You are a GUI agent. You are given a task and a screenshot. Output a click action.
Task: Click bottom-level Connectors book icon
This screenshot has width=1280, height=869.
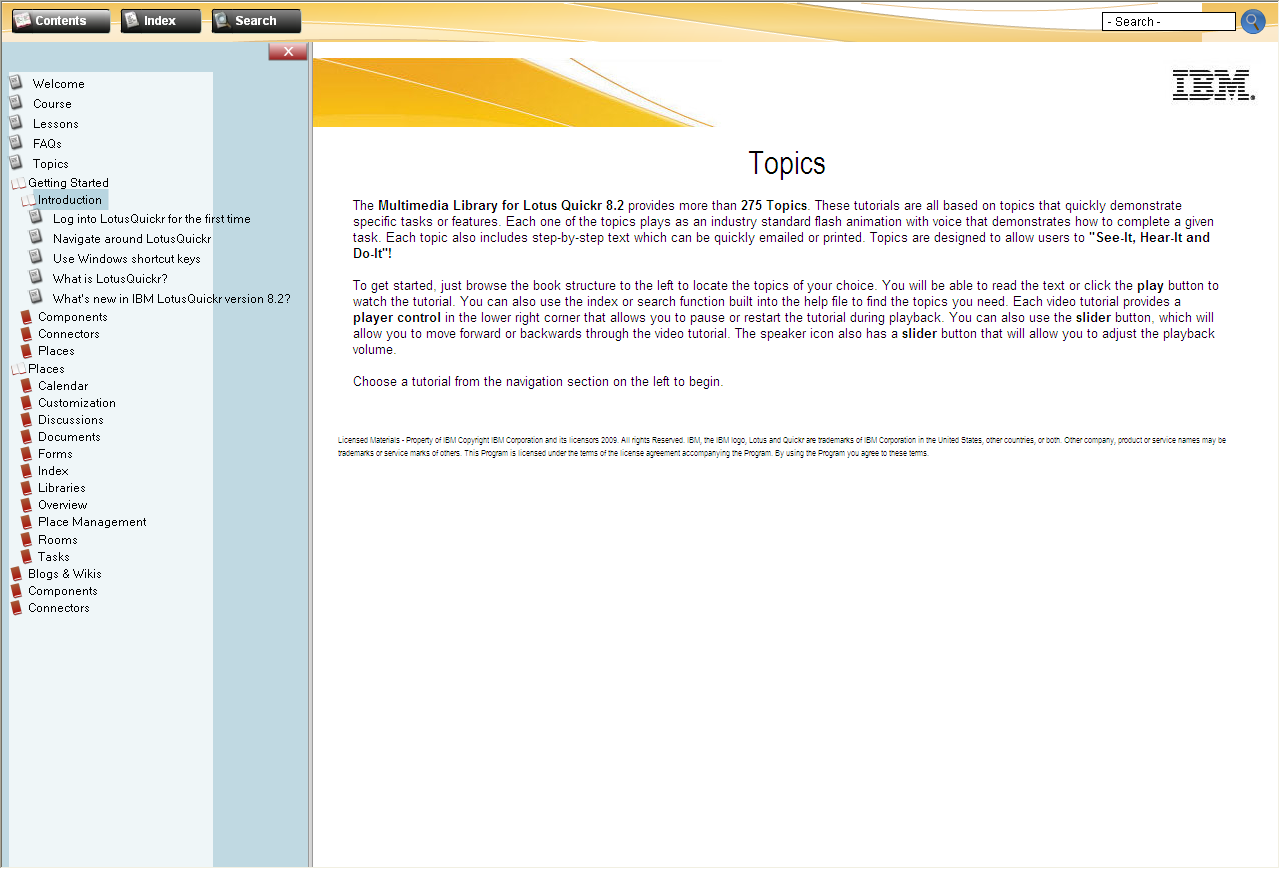pos(17,608)
